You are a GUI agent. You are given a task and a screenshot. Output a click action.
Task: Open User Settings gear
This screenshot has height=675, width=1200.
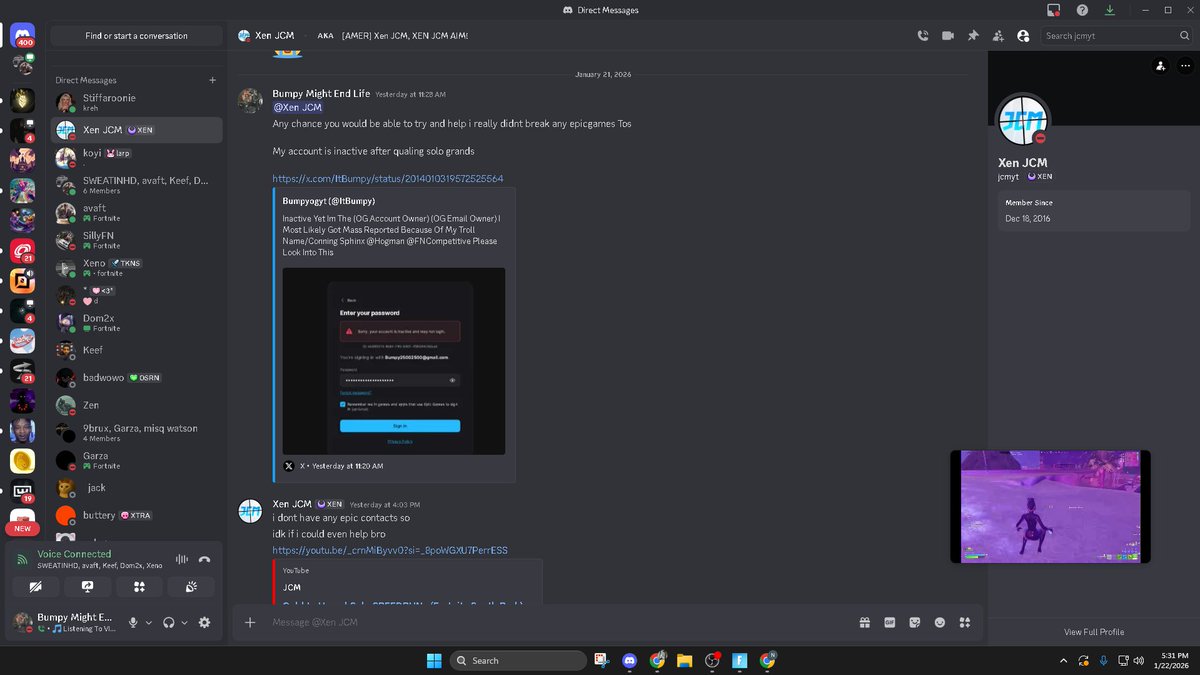pos(205,622)
